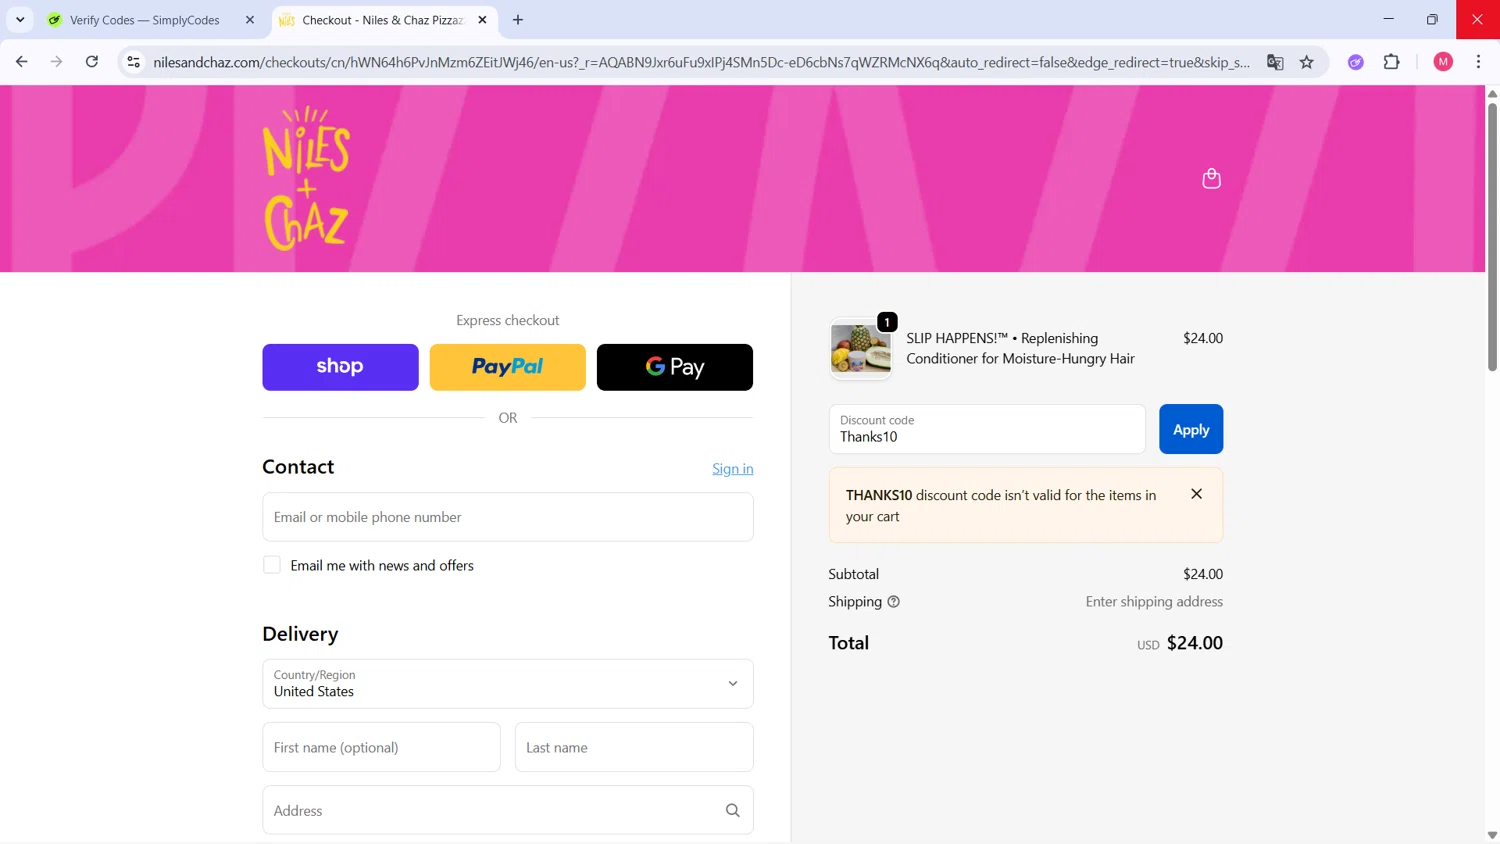Open the site information icon in the address bar
Viewport: 1500px width, 844px height.
point(133,62)
